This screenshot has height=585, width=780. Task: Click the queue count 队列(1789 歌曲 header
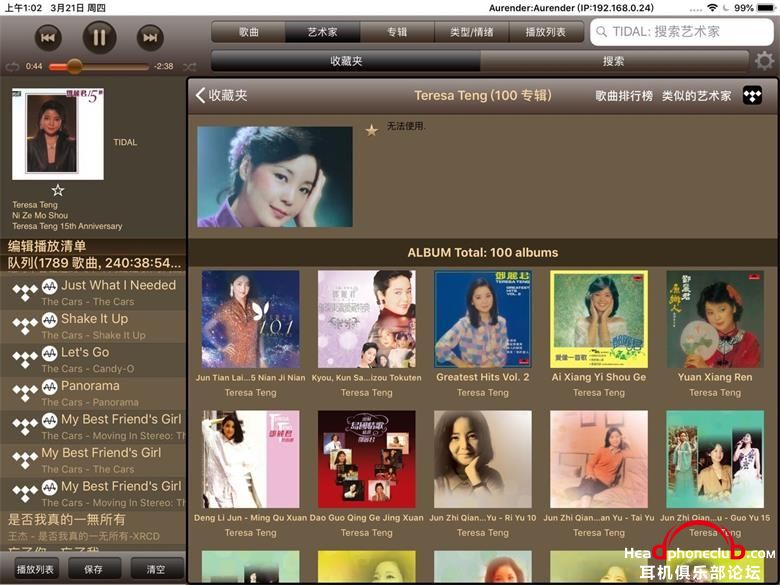click(94, 263)
